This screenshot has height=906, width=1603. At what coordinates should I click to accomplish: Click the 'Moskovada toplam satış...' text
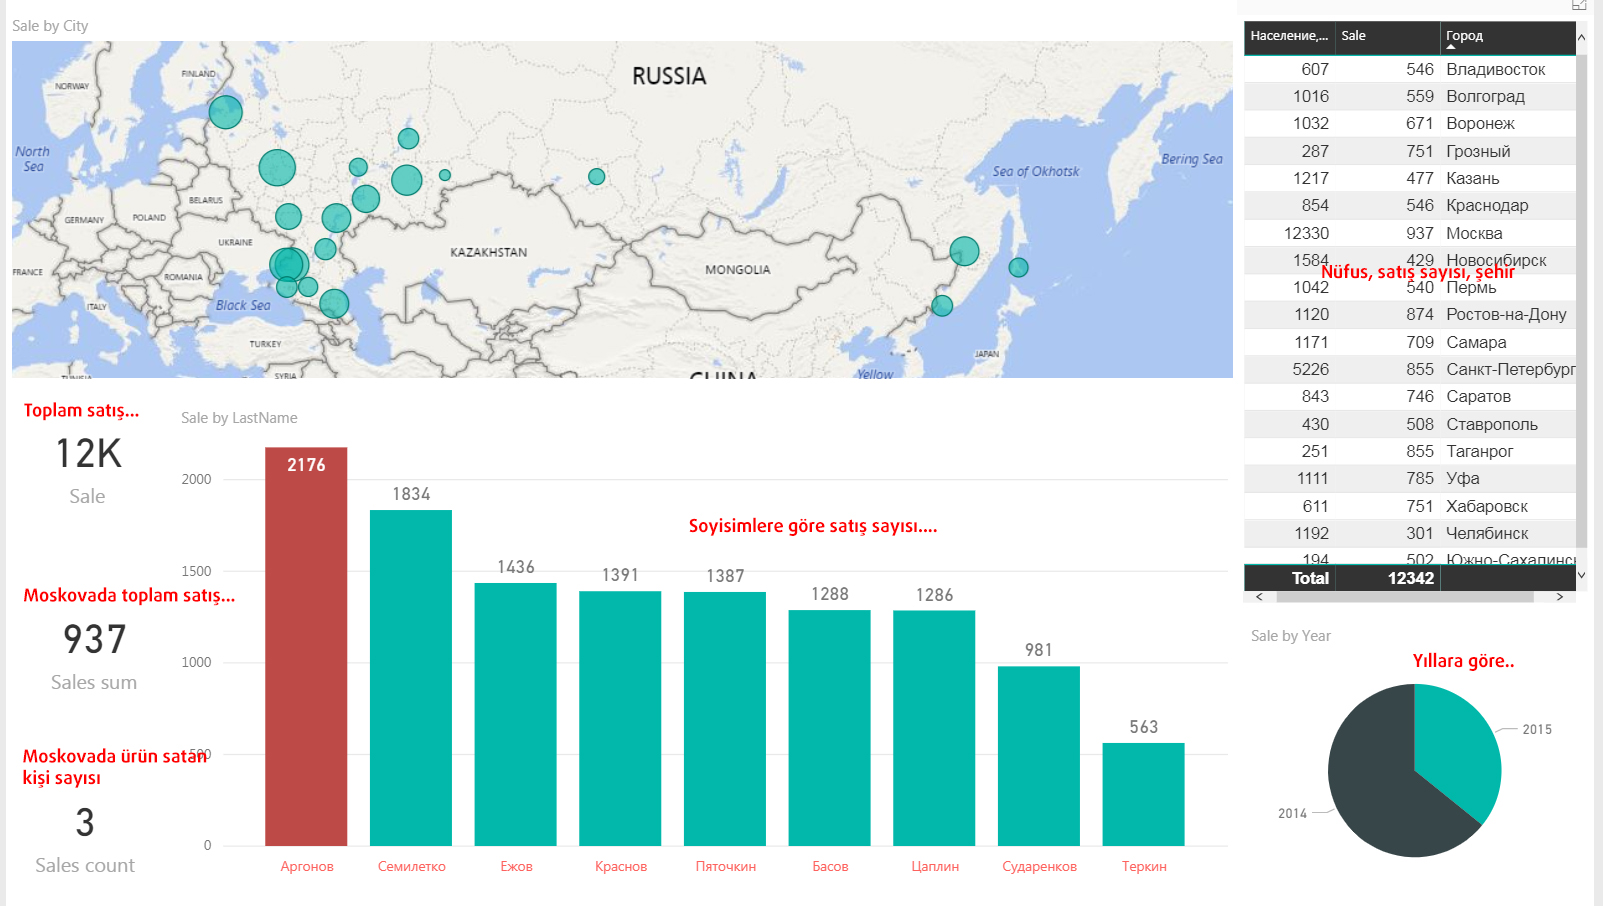coord(129,595)
